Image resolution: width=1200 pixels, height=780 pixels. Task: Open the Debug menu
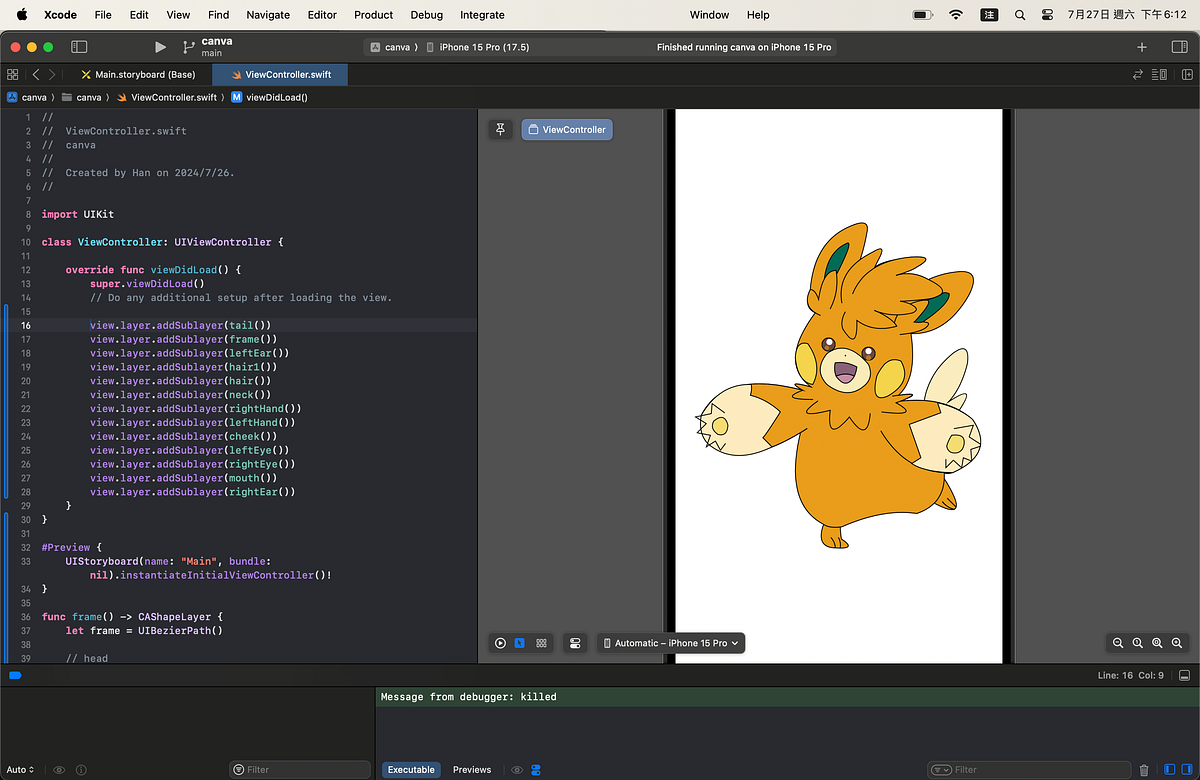tap(426, 15)
